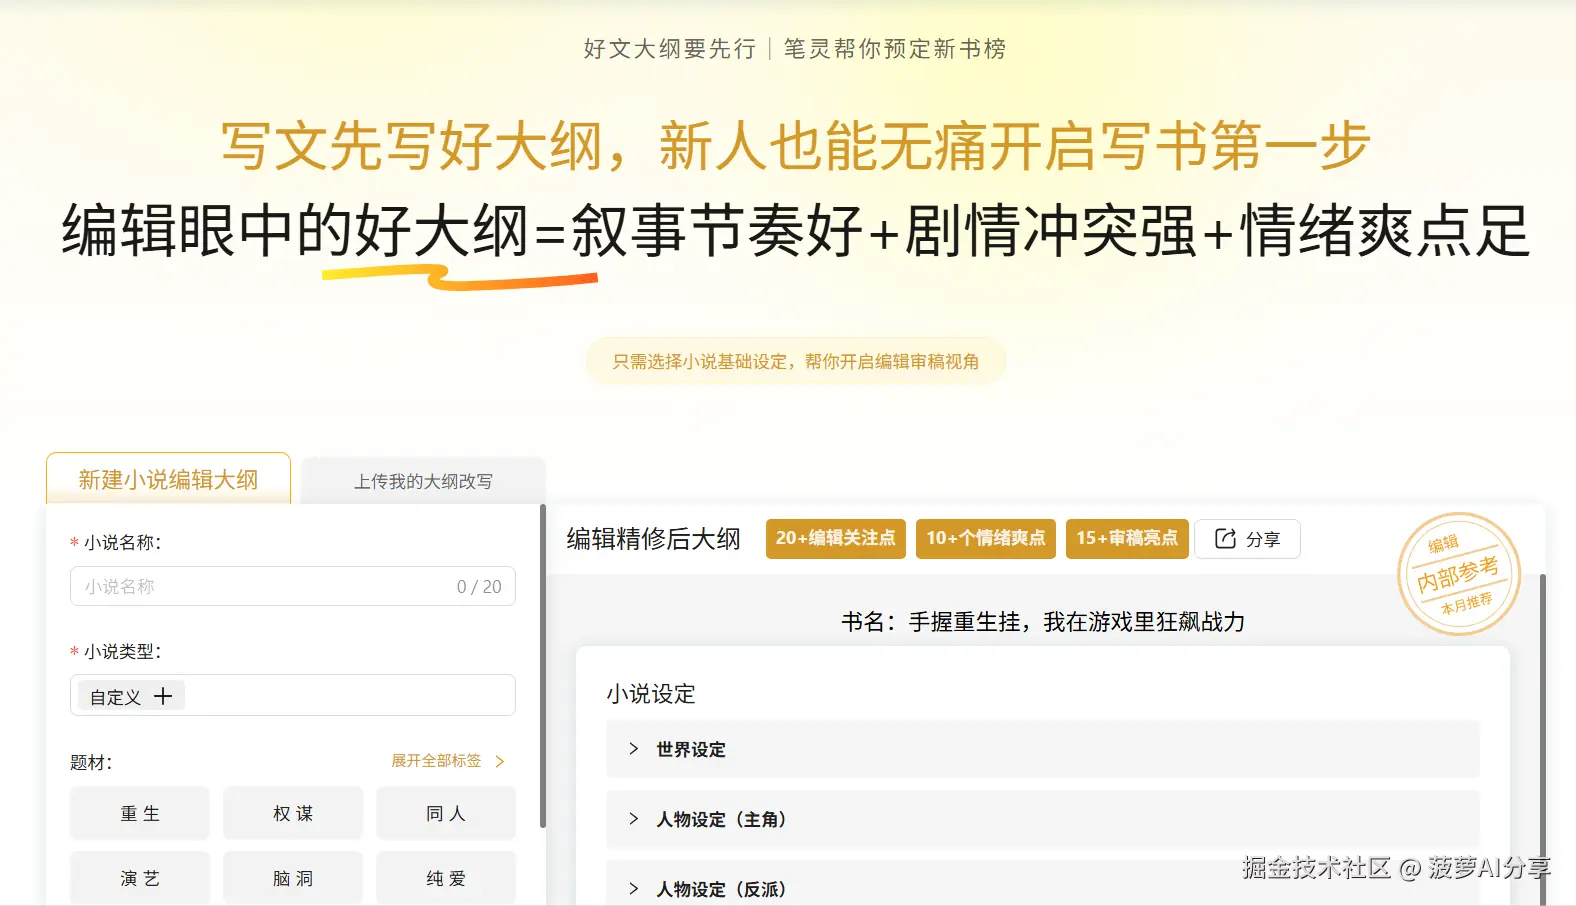The width and height of the screenshot is (1576, 906).
Task: Select the 同人 genre tag
Action: pos(446,813)
